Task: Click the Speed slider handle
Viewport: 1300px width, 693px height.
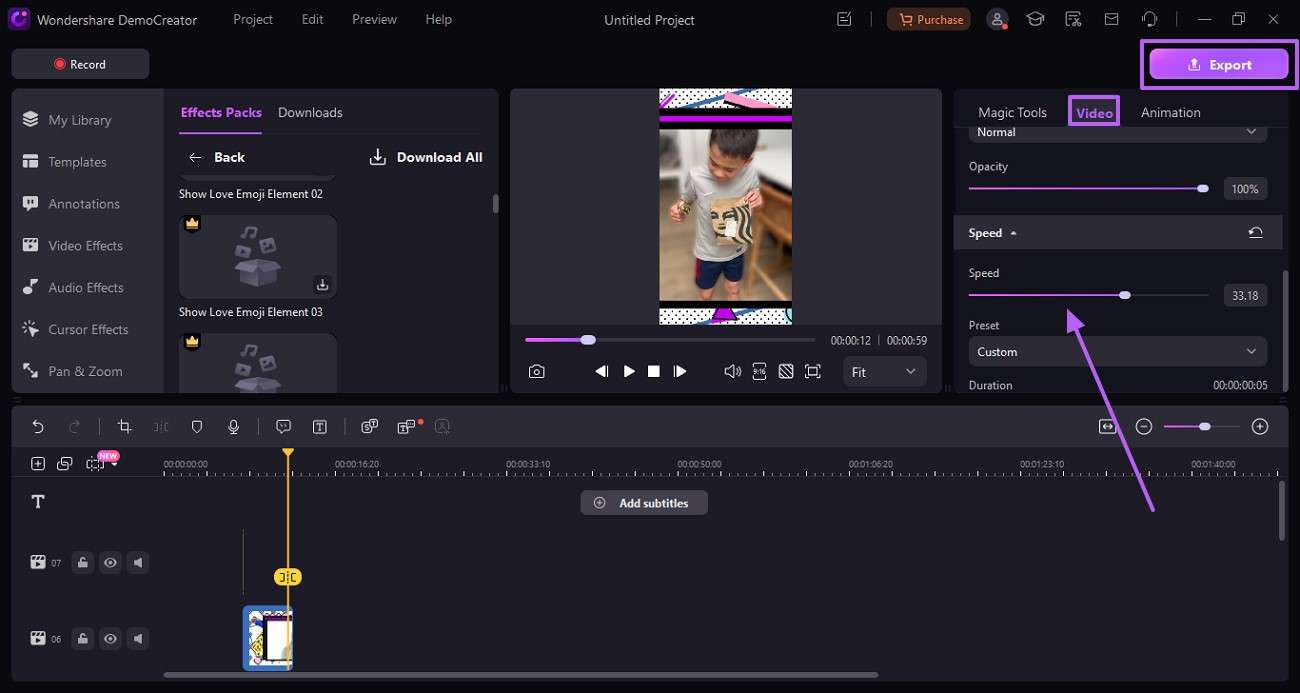Action: [x=1125, y=295]
